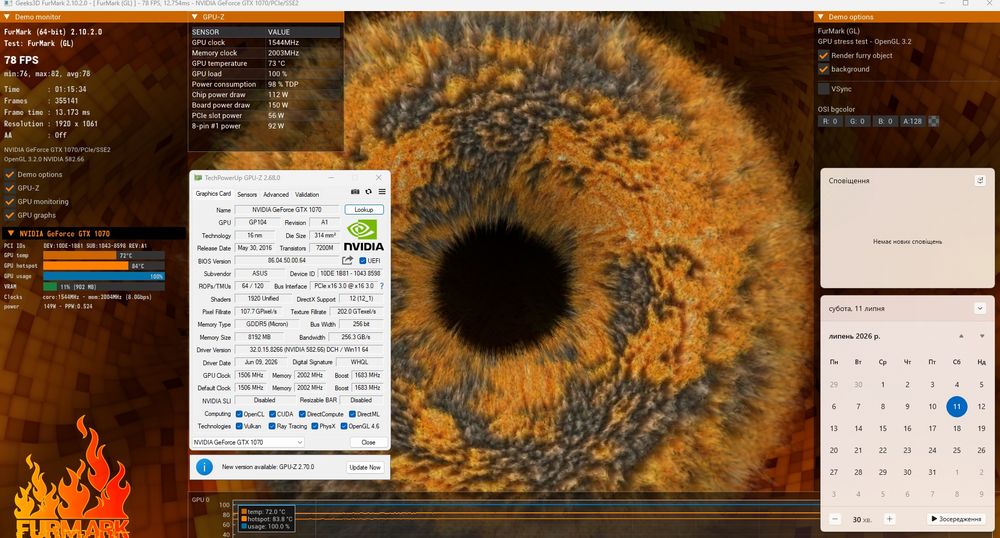
Task: Click the Update Now button
Action: [365, 467]
